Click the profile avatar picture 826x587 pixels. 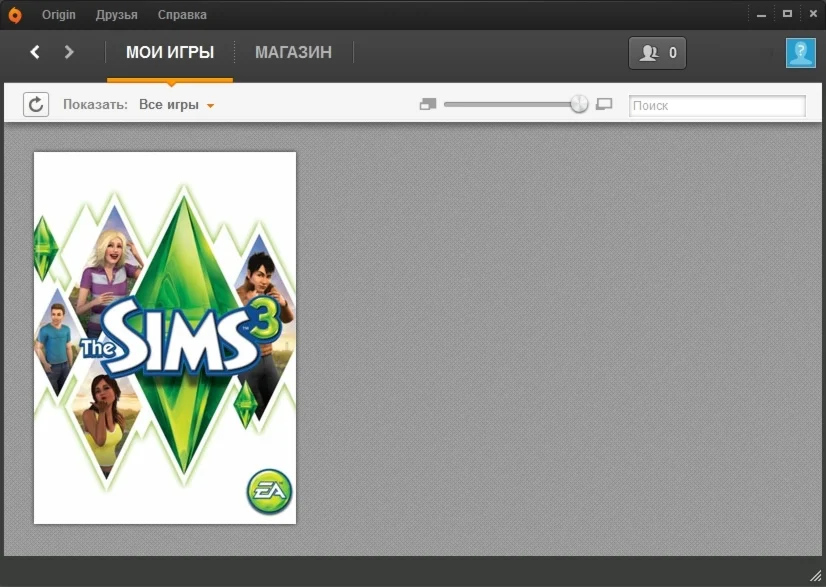click(801, 52)
